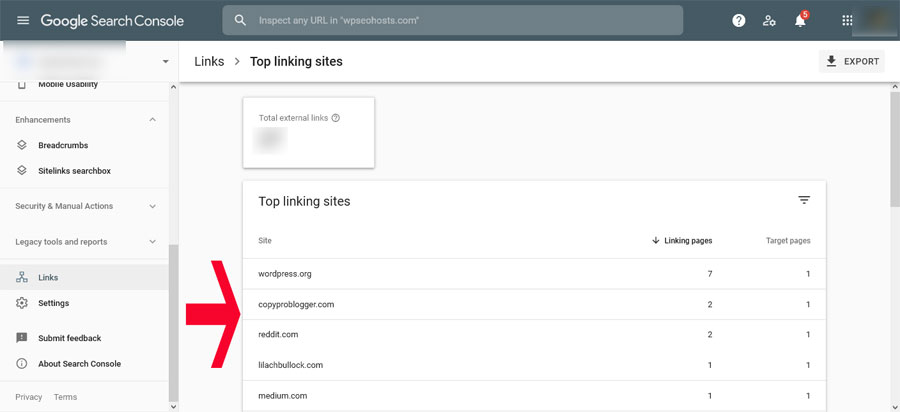Click the sidebar scrollbar thumb
This screenshot has height=412, width=900.
[x=173, y=323]
